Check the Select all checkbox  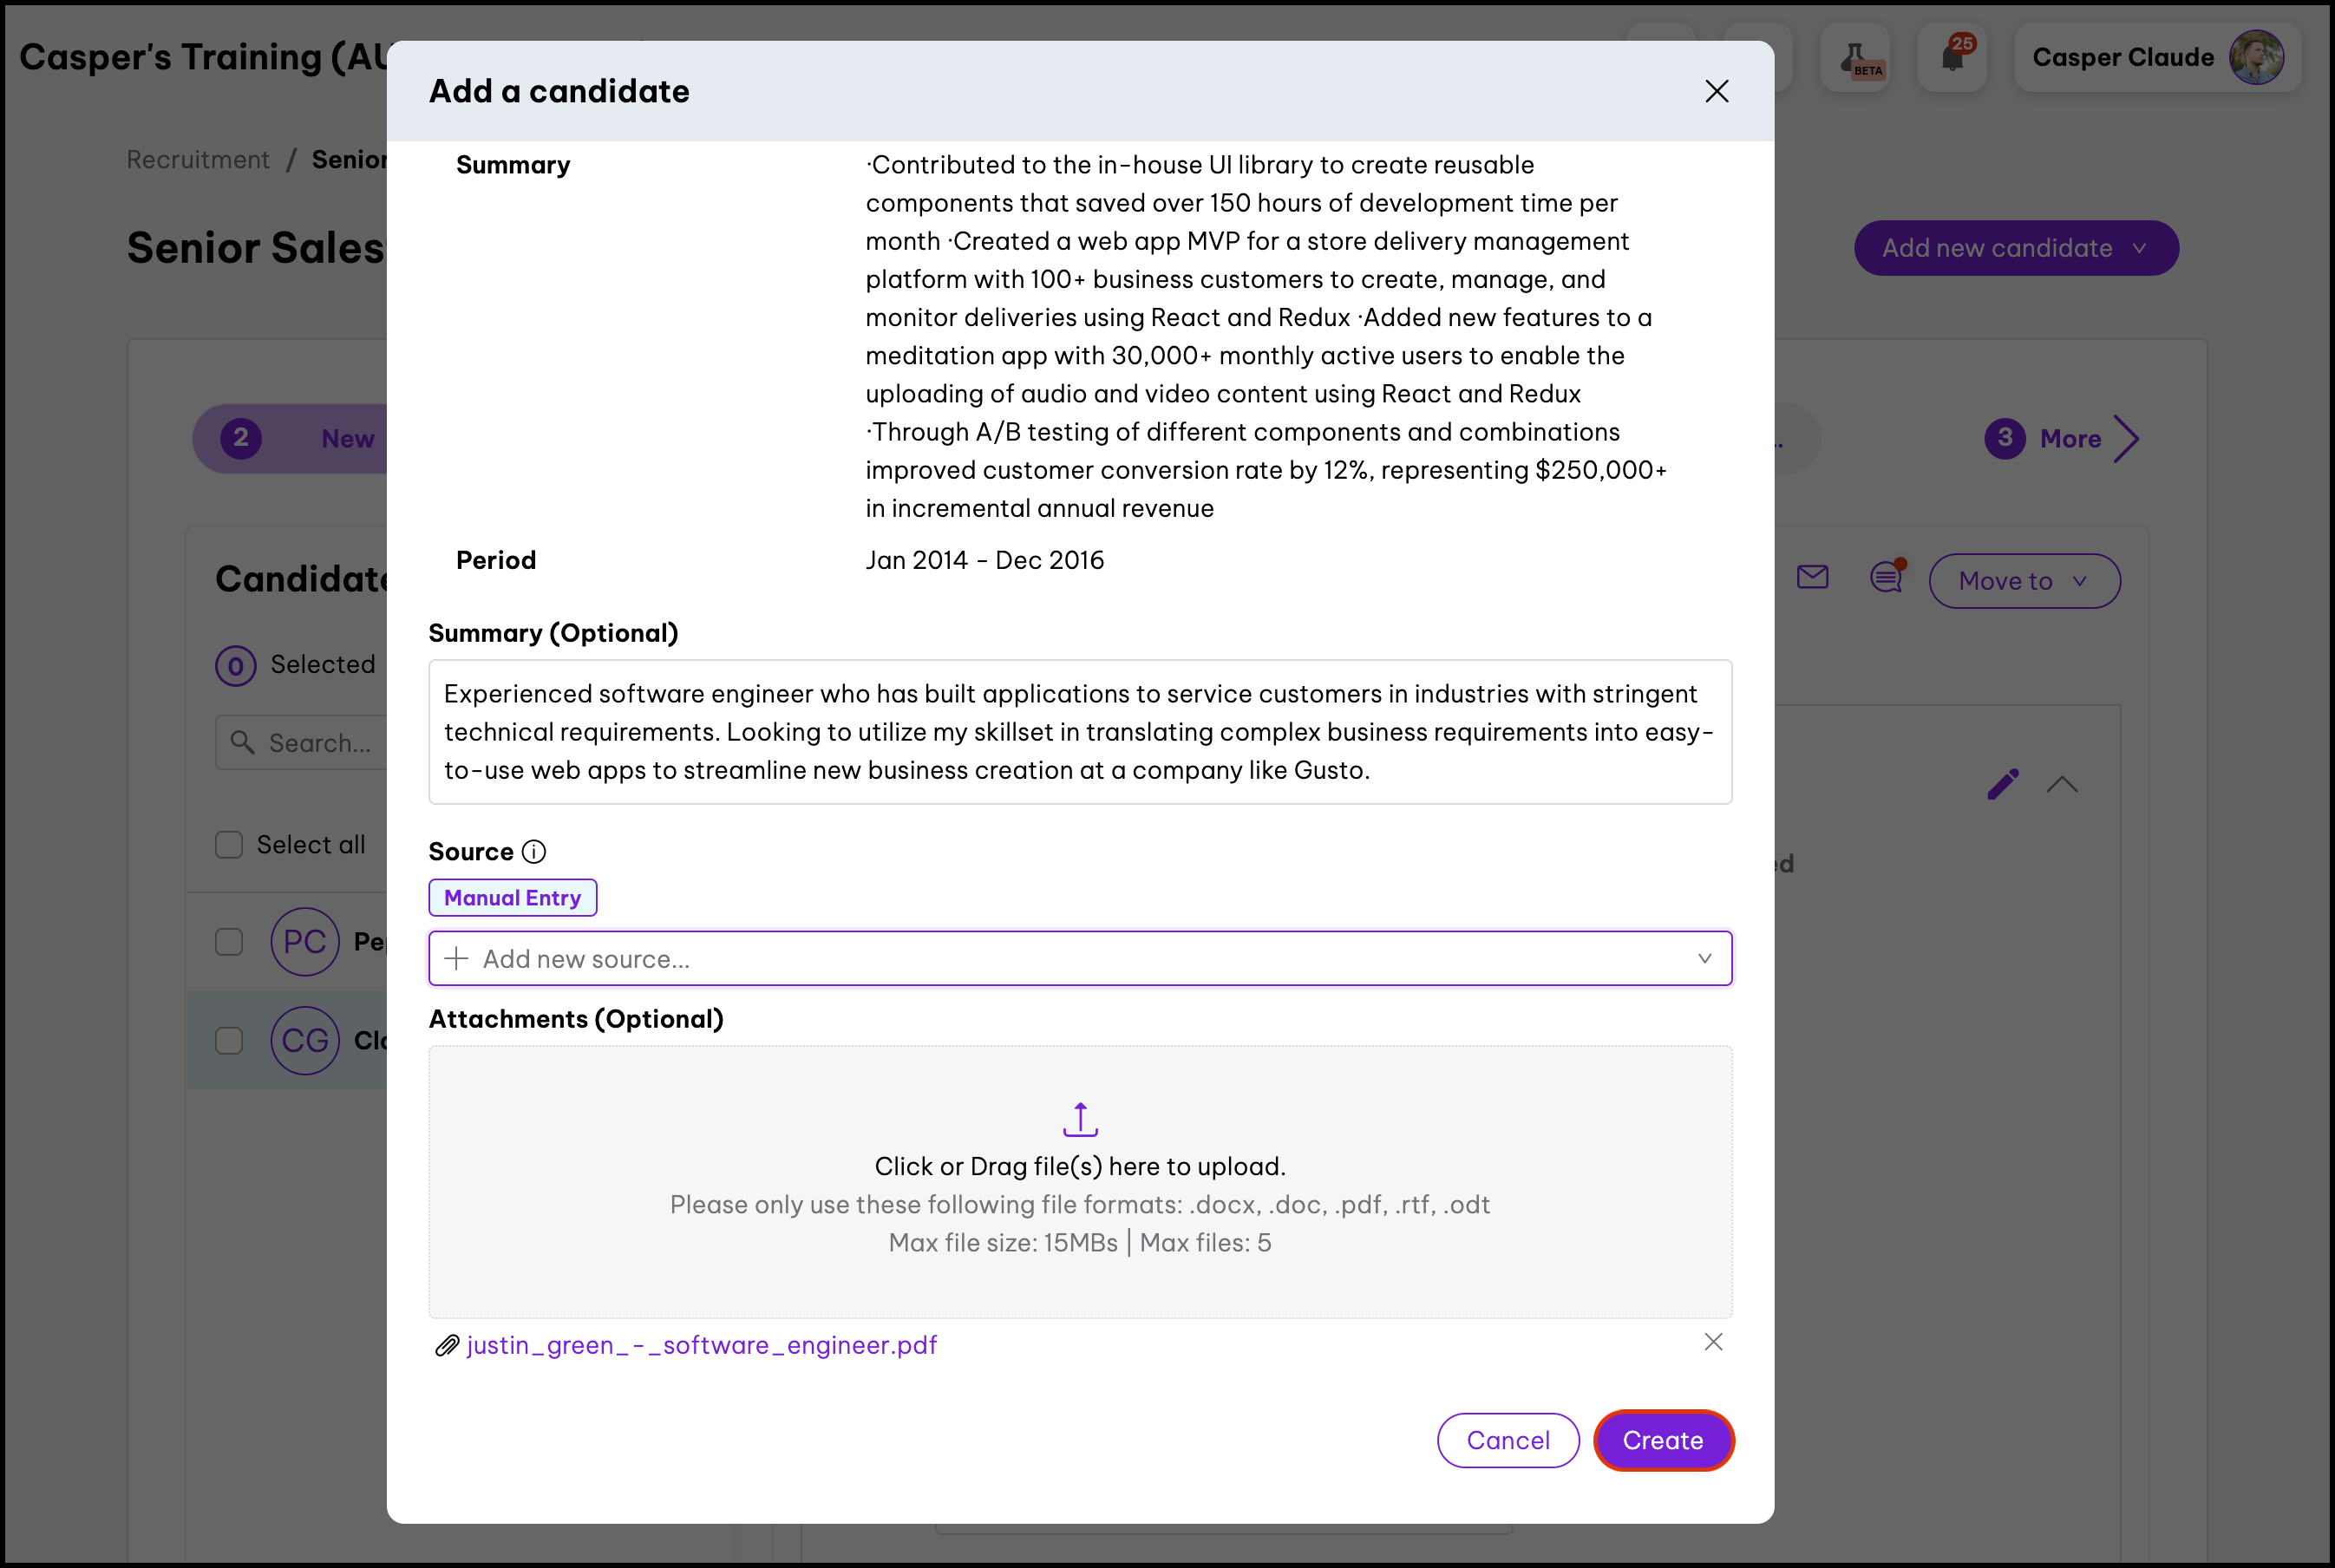click(229, 845)
